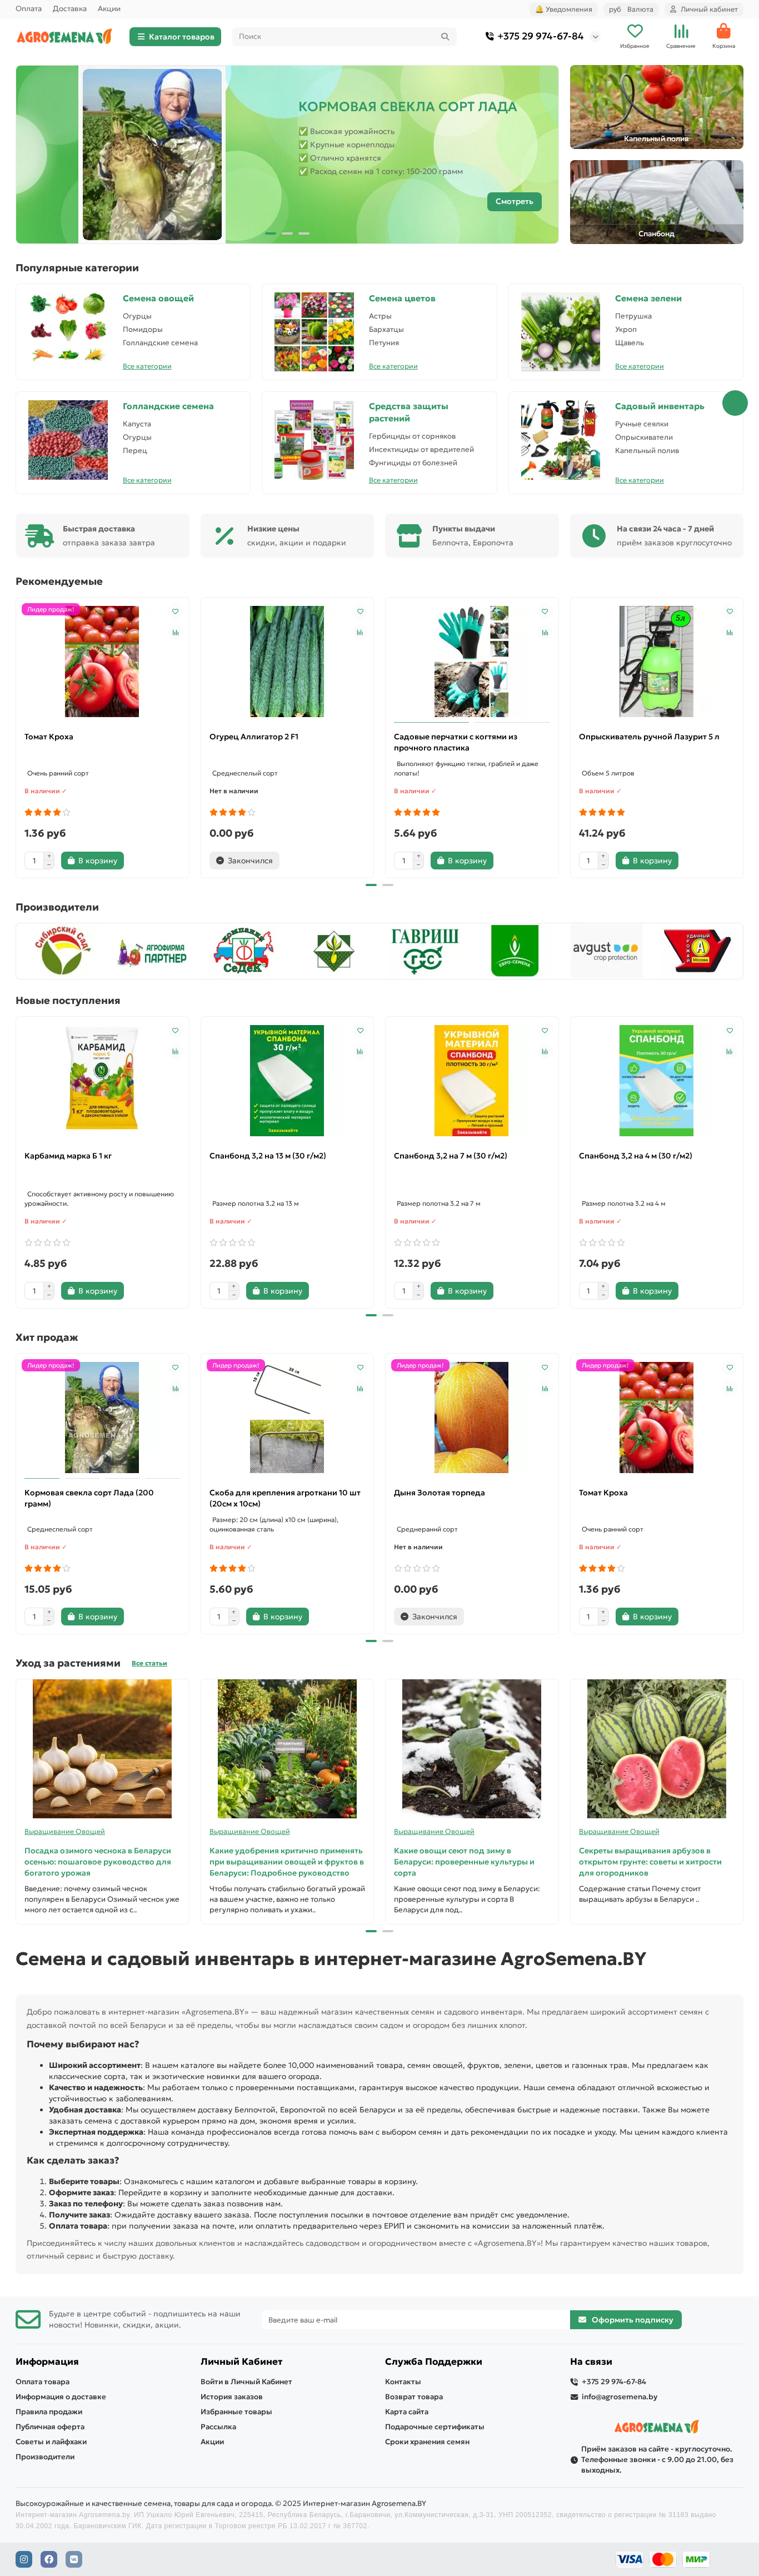Favorite Карбамид марка Б 1 кг heart
This screenshot has width=759, height=2576.
coord(175,1030)
